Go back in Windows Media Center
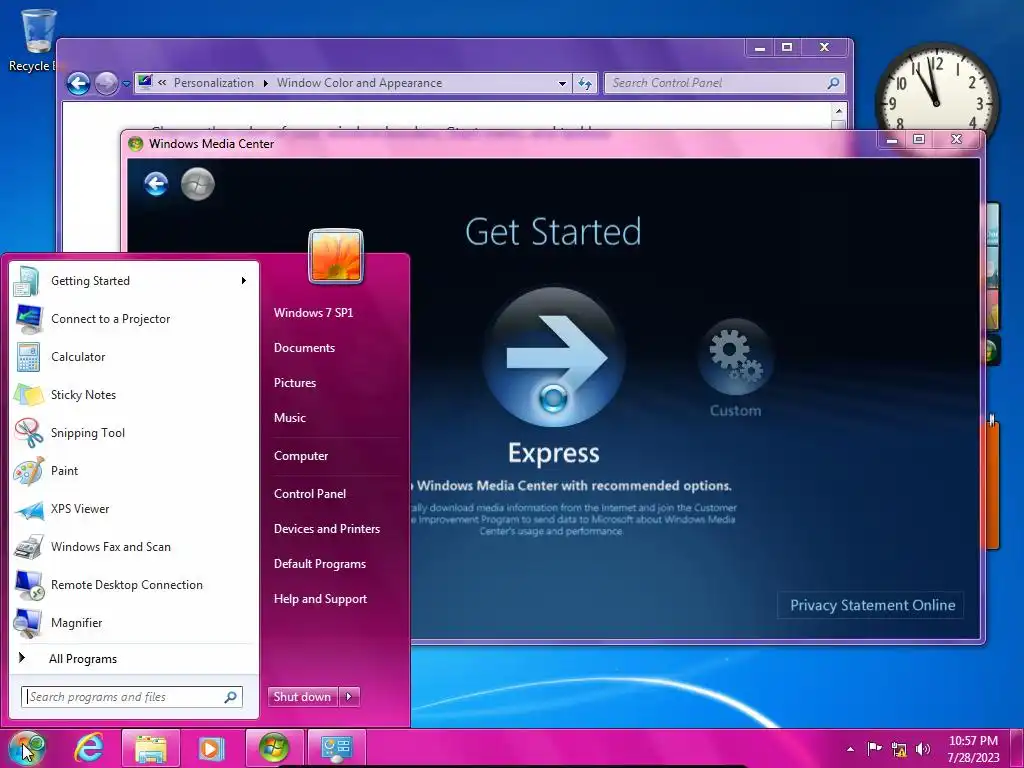Viewport: 1024px width, 768px height. (156, 184)
